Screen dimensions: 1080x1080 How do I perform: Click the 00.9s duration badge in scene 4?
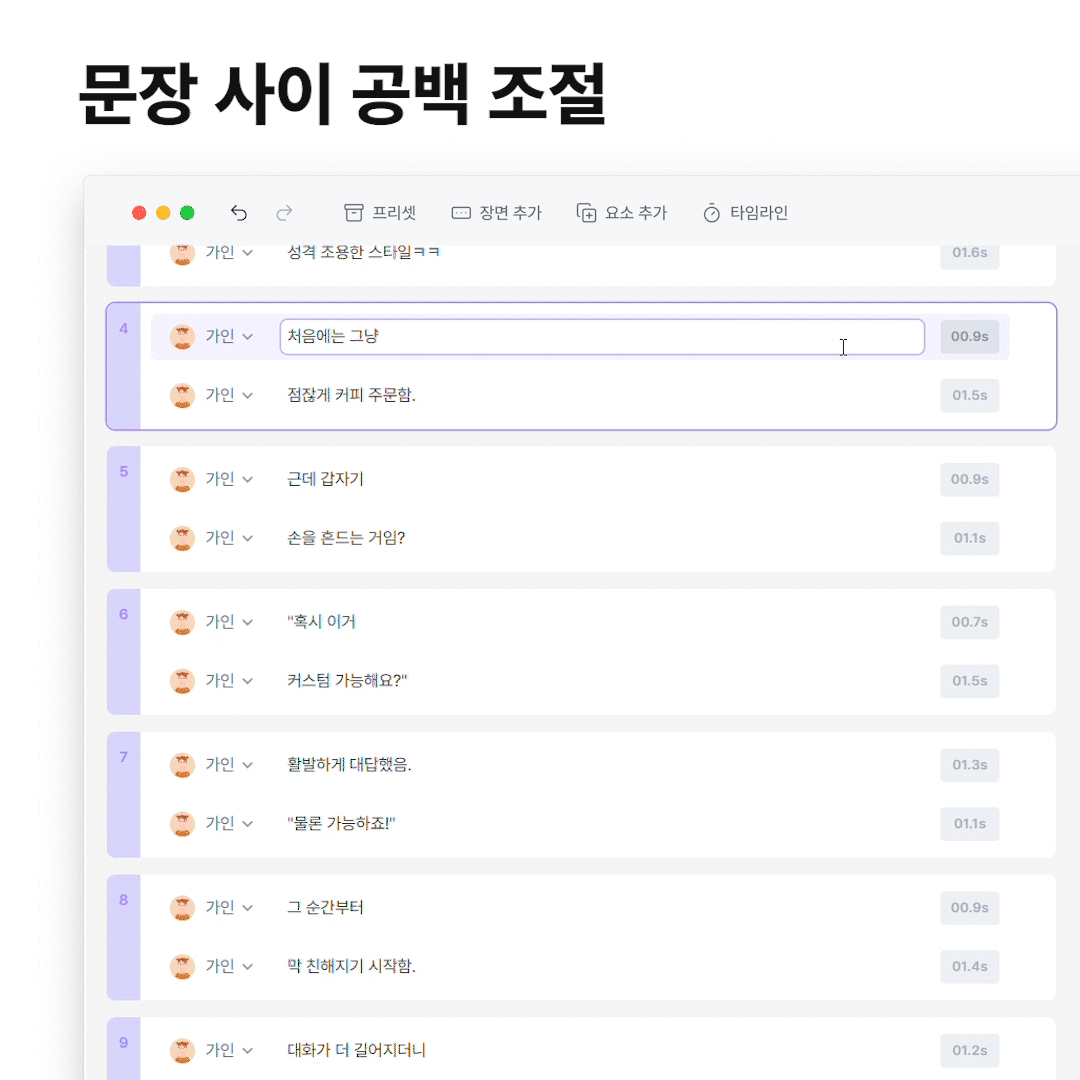pos(969,337)
